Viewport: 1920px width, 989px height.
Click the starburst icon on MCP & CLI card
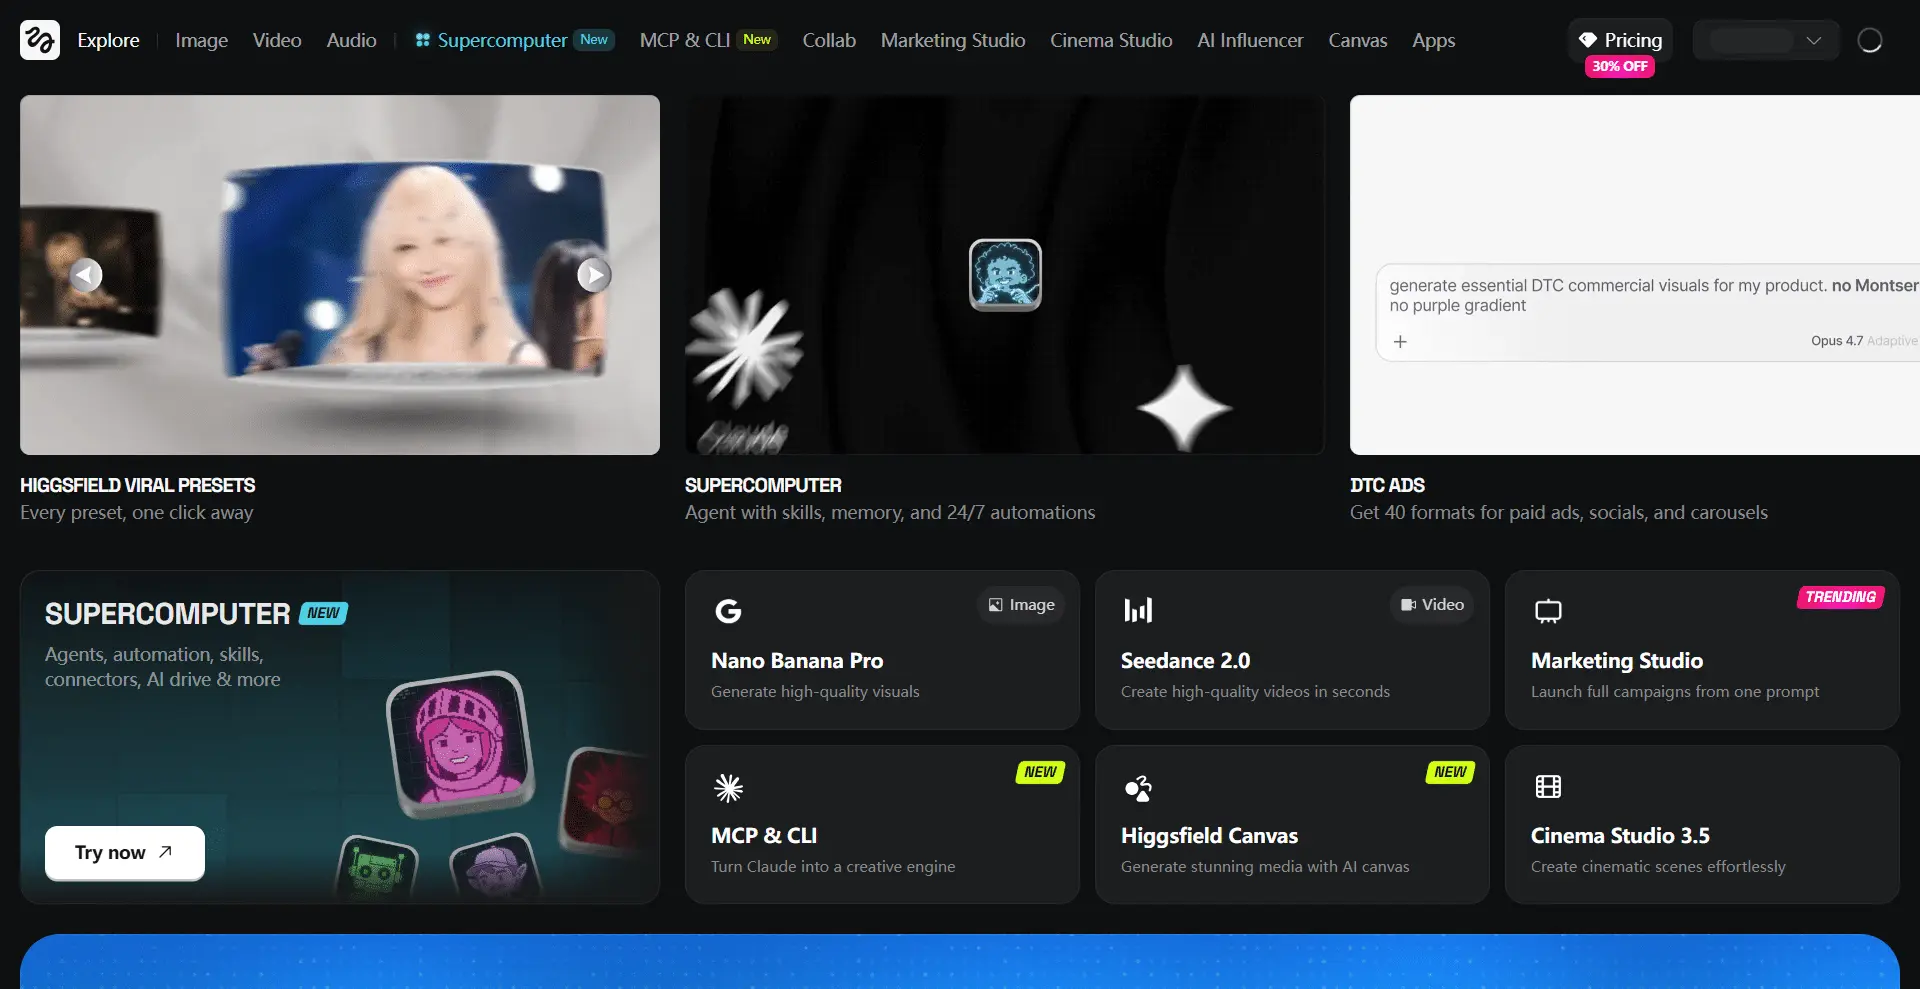tap(728, 788)
